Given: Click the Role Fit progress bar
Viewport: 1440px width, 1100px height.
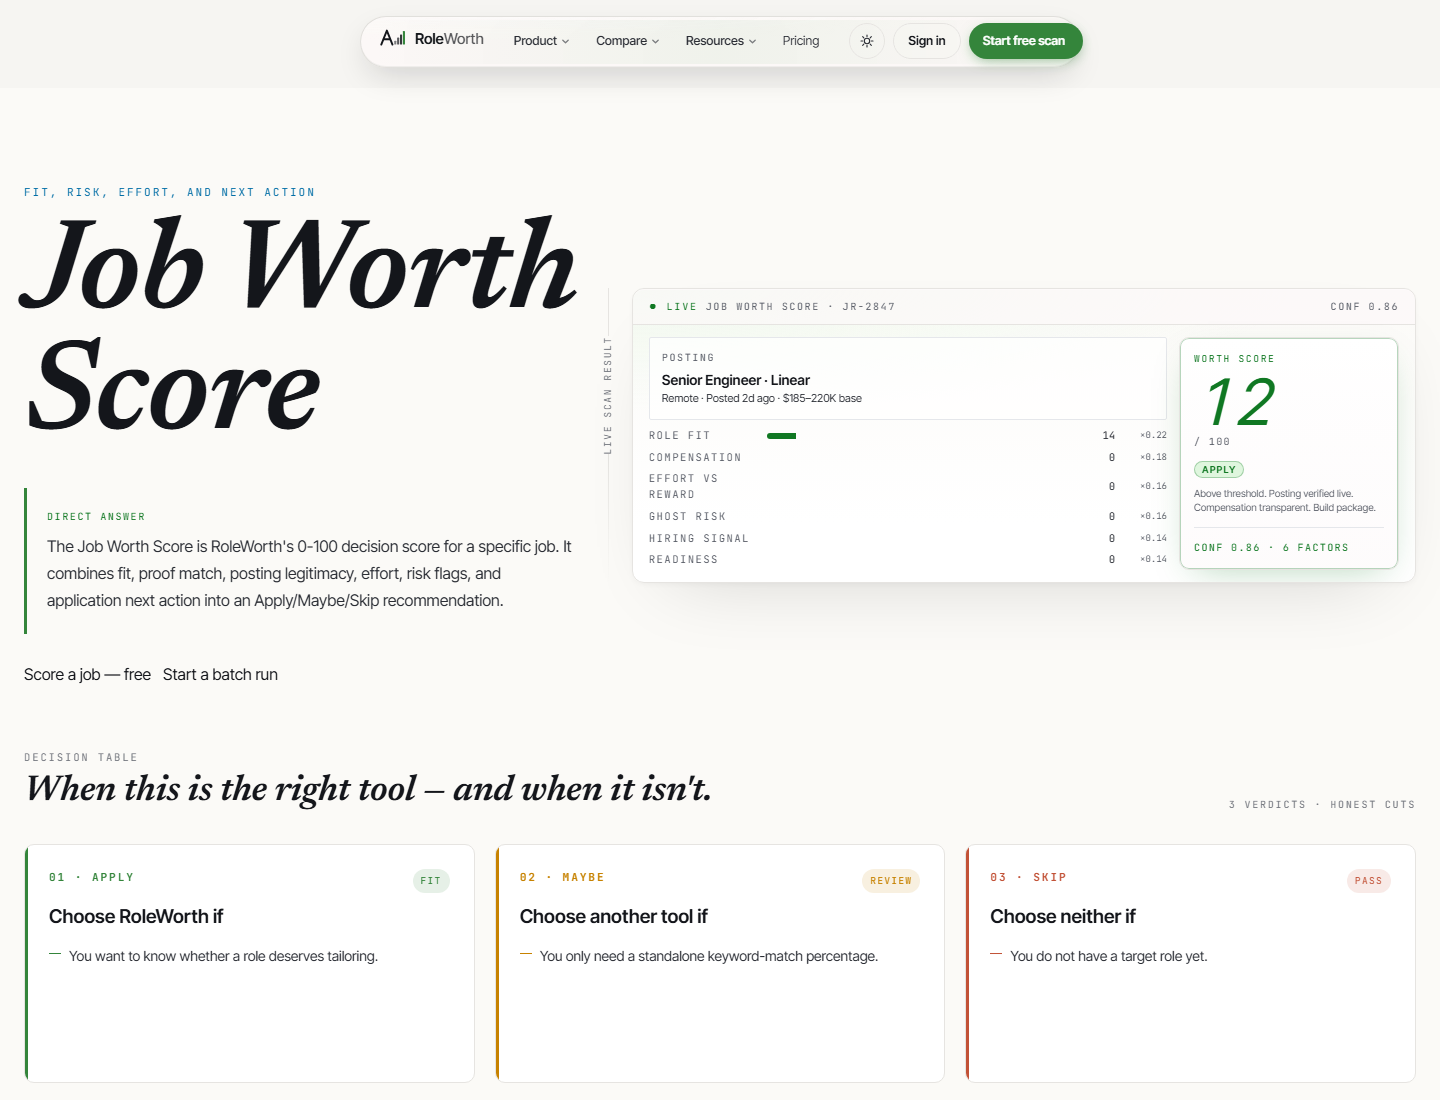Looking at the screenshot, I should click(781, 436).
